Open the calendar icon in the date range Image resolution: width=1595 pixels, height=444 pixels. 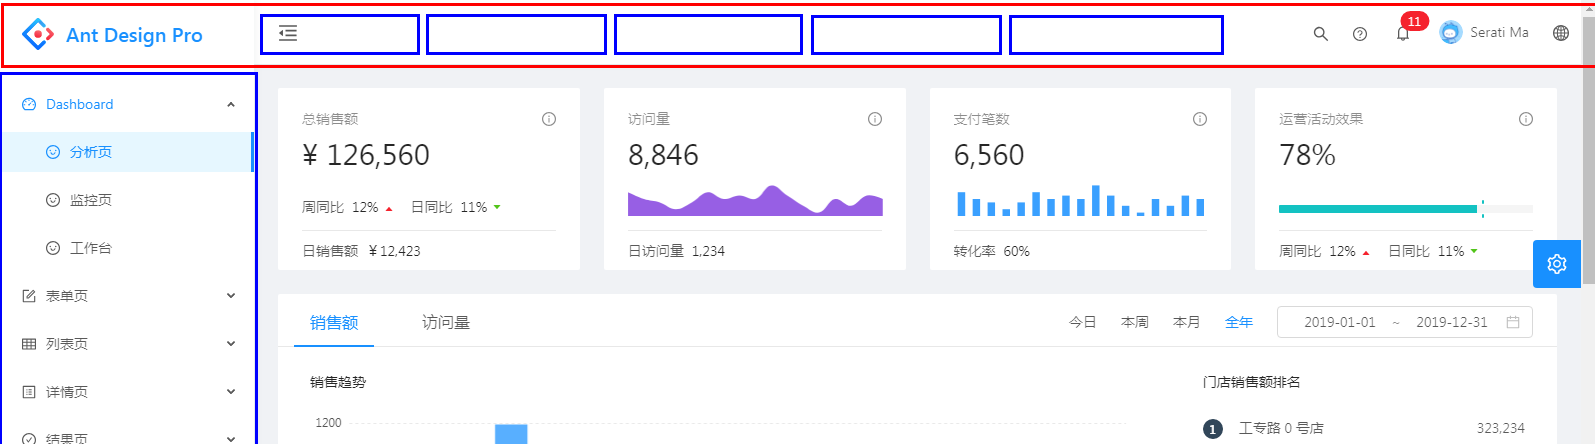[1513, 322]
